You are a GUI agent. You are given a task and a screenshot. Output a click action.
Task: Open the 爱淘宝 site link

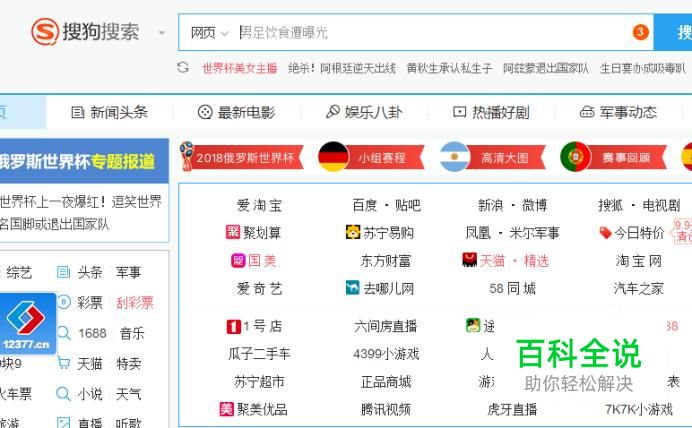tap(259, 205)
